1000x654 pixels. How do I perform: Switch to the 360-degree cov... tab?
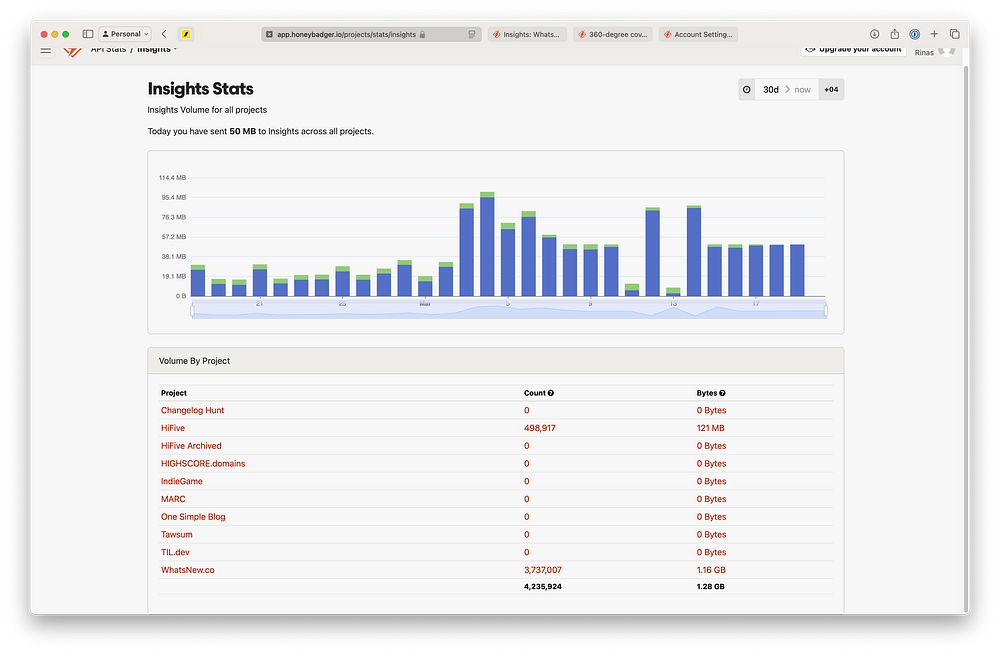coord(613,34)
